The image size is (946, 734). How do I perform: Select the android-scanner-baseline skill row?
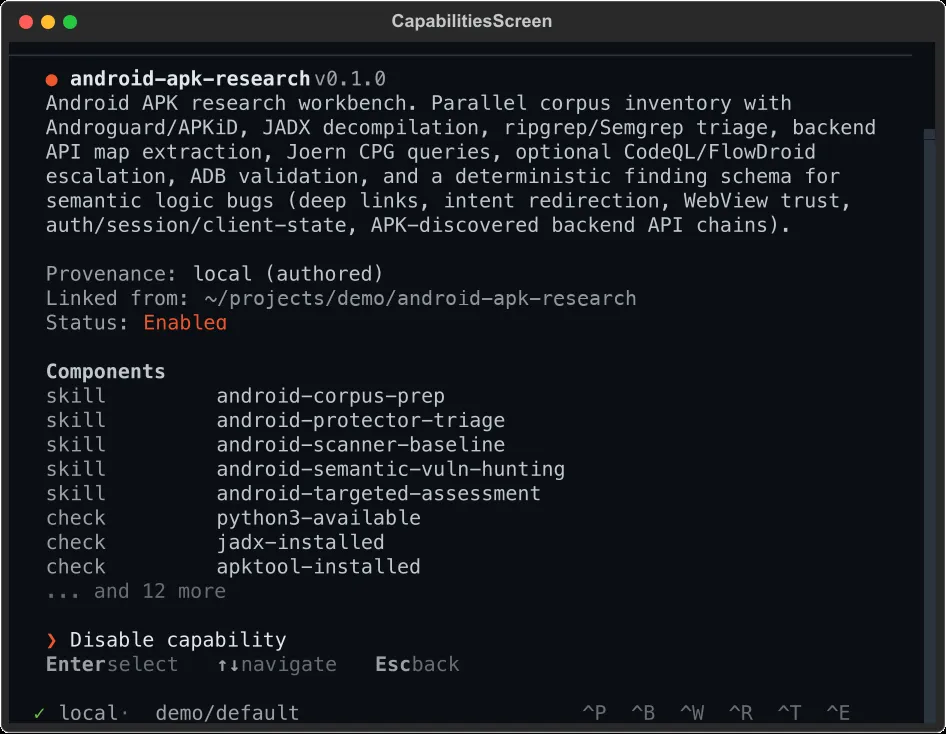[276, 445]
